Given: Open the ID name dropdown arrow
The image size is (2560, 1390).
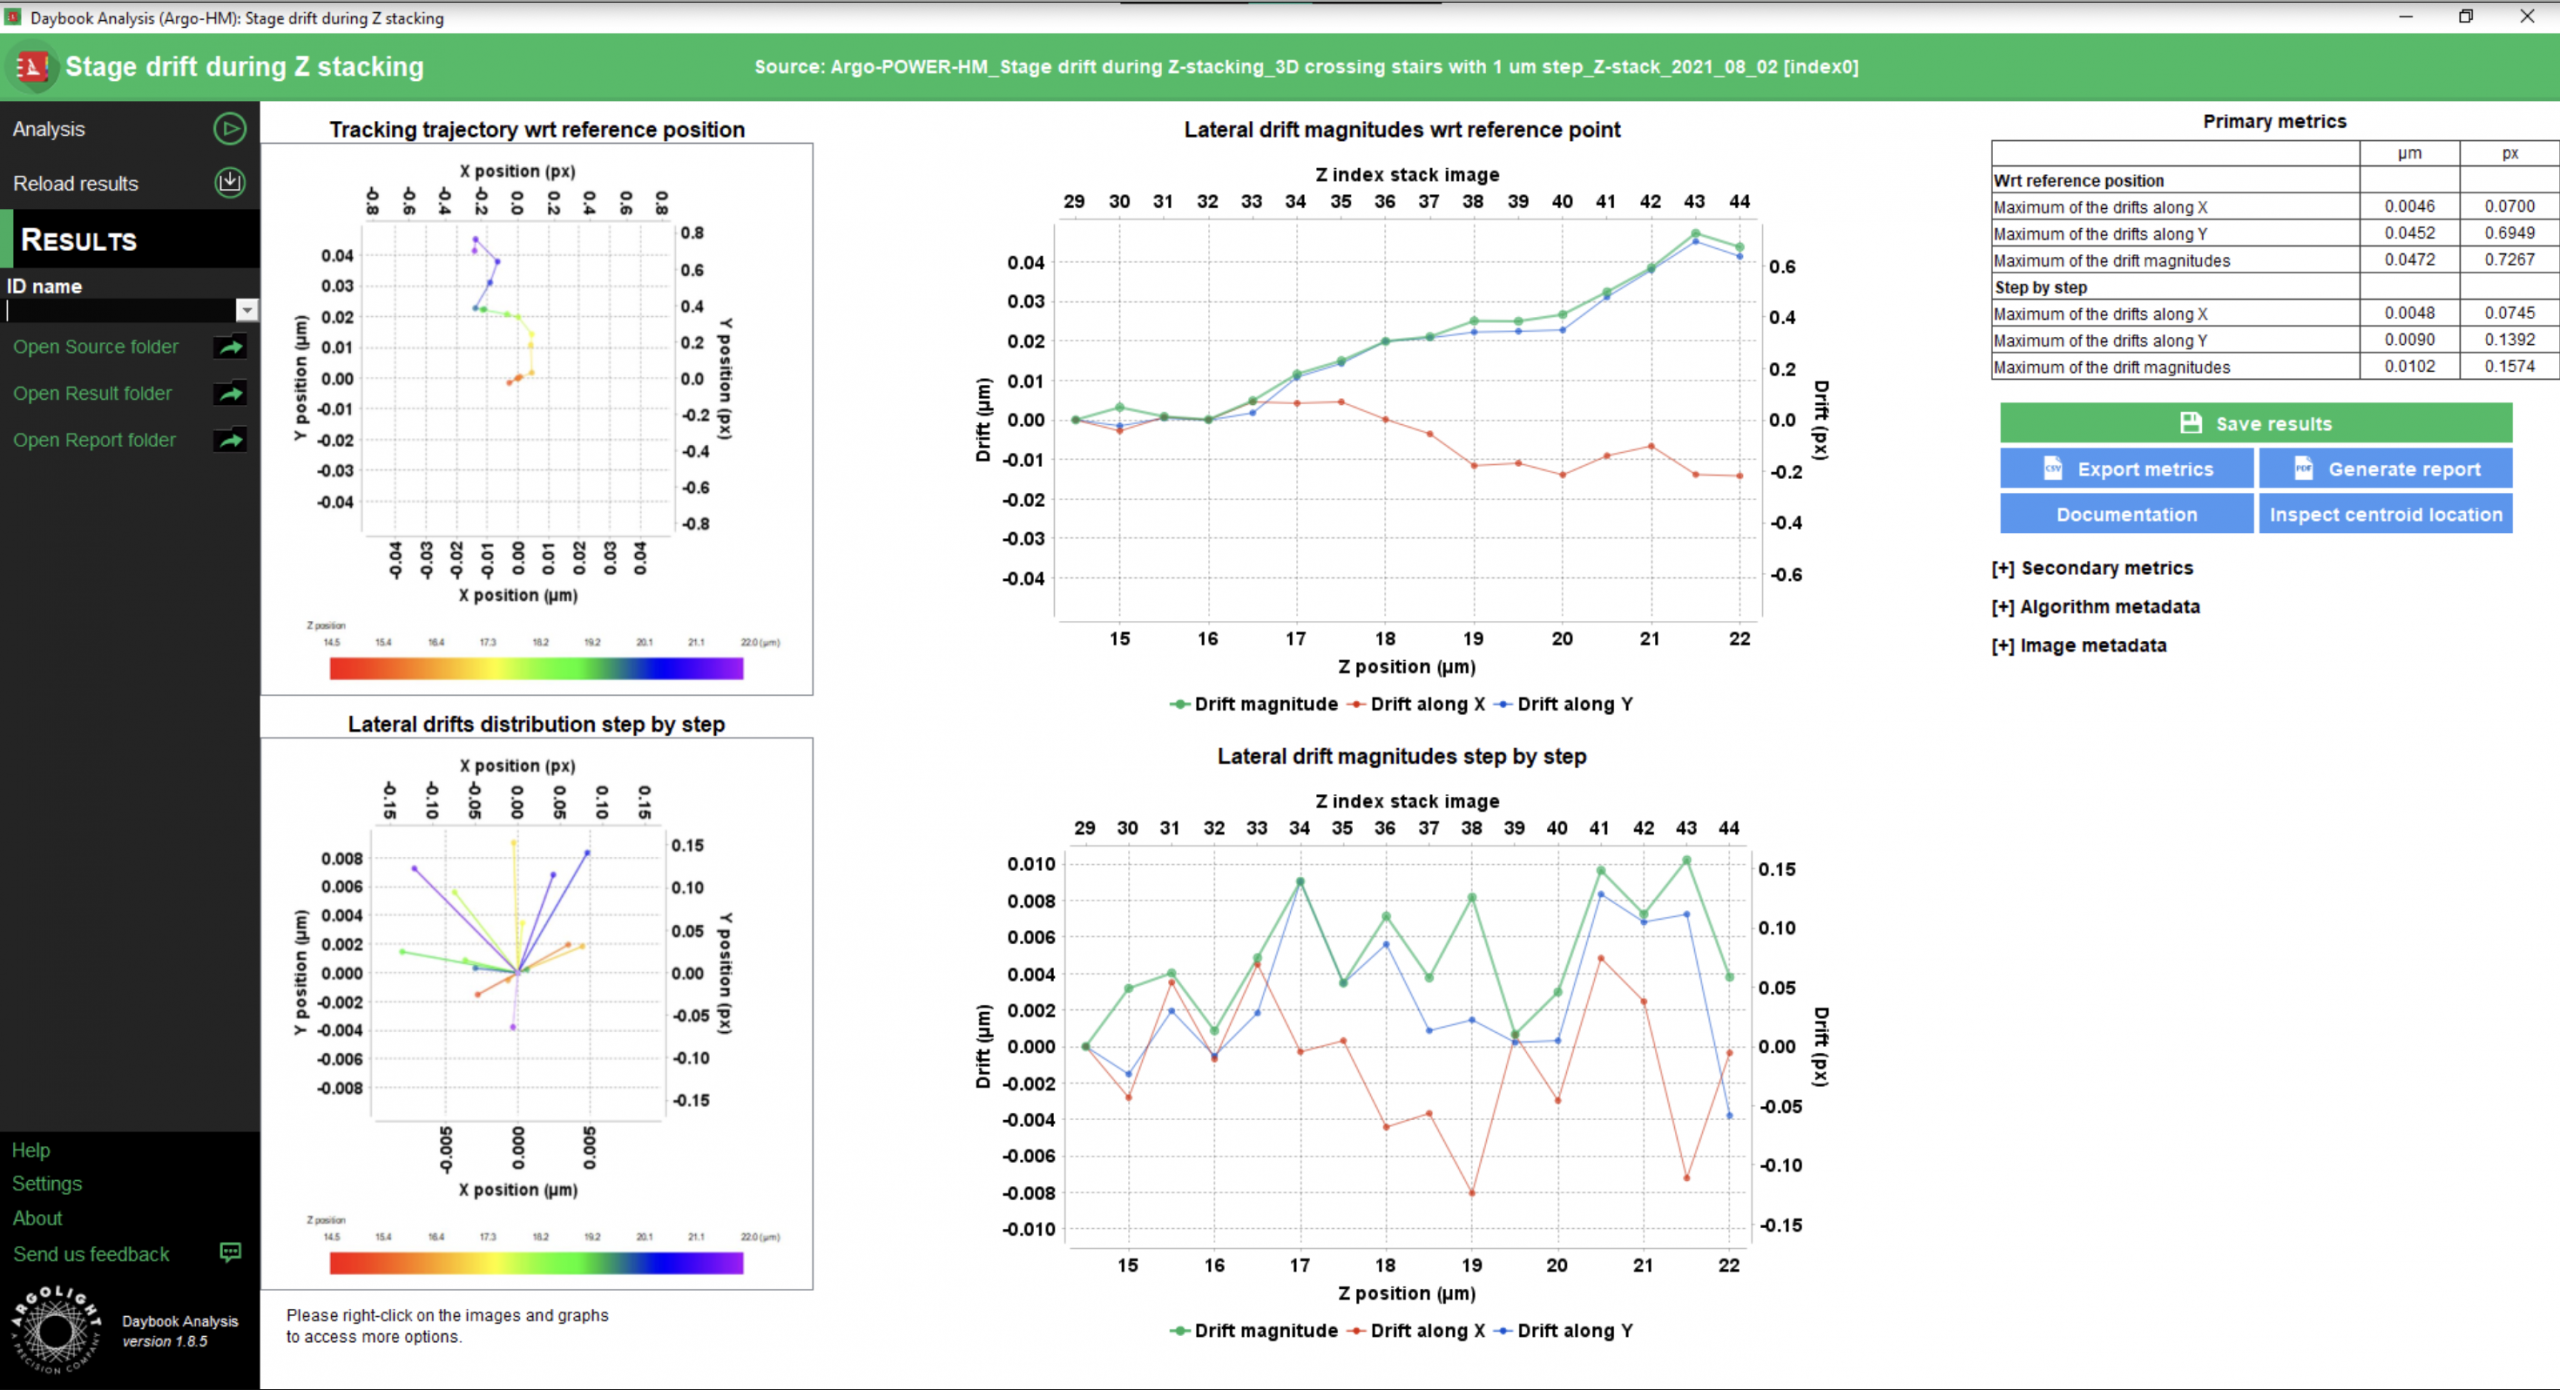Looking at the screenshot, I should tap(246, 310).
